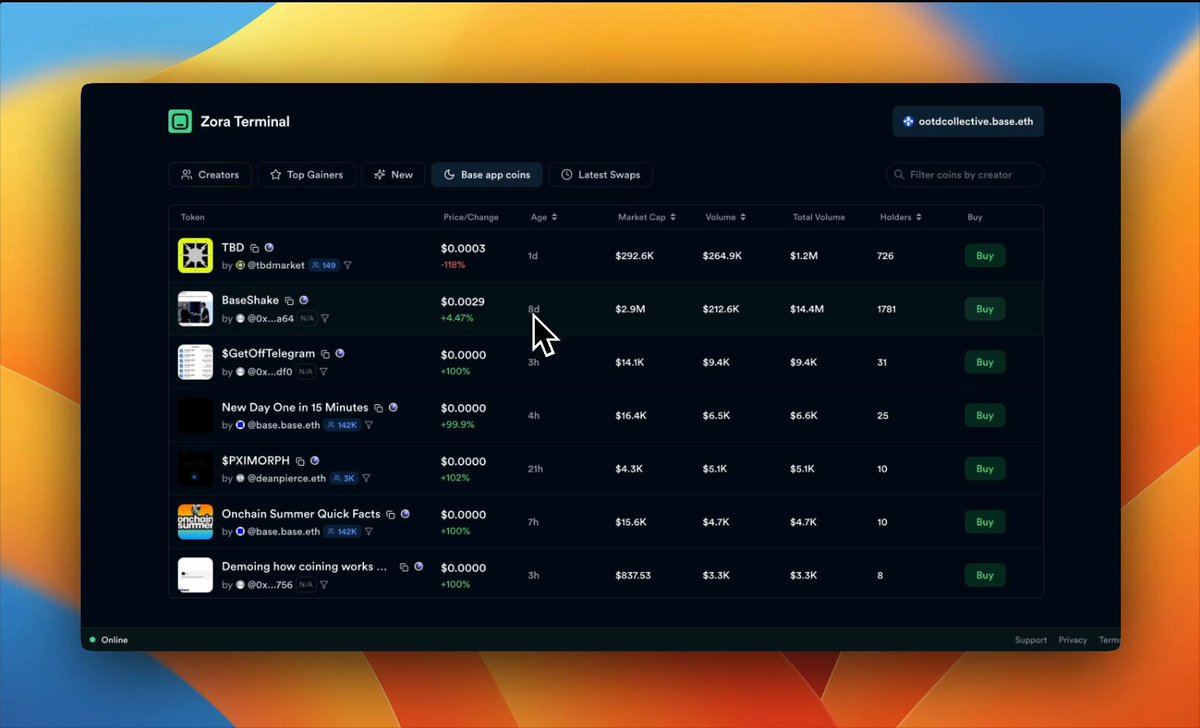Image resolution: width=1200 pixels, height=728 pixels.
Task: Copy the Demoing how coining works address
Action: click(x=404, y=567)
